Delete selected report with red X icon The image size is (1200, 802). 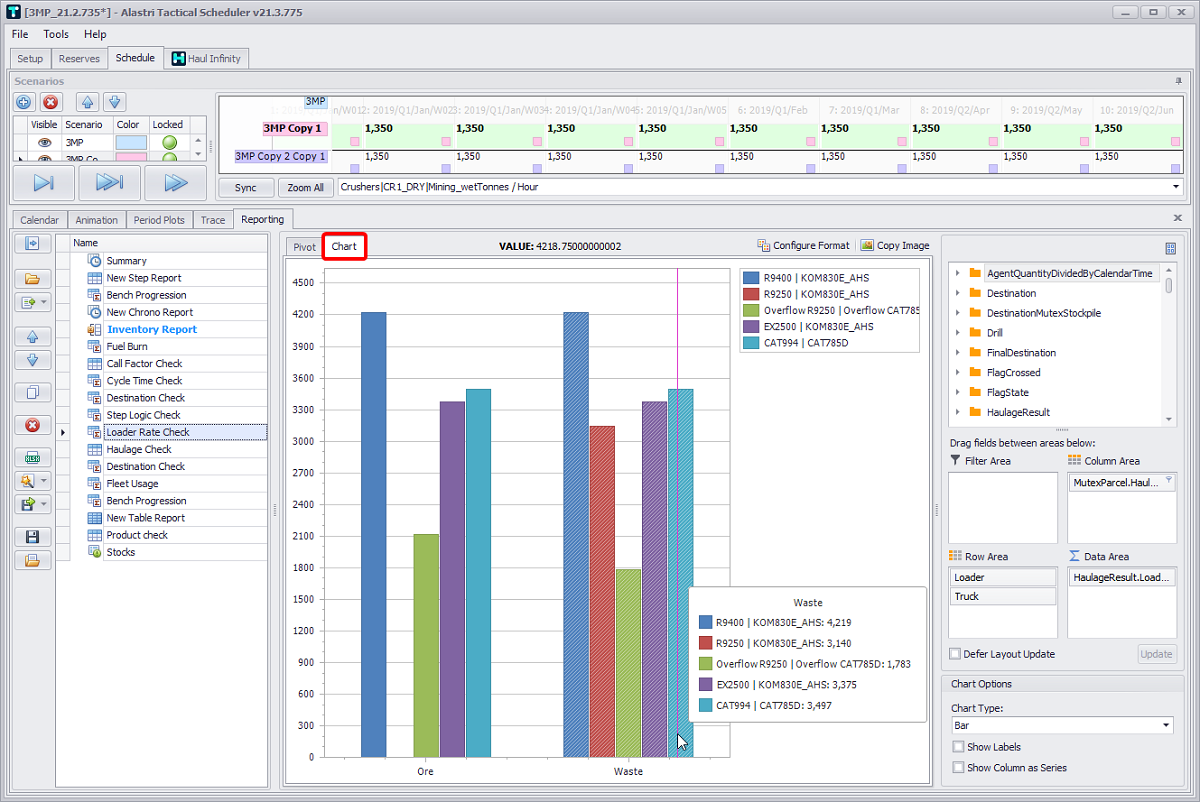(x=32, y=425)
